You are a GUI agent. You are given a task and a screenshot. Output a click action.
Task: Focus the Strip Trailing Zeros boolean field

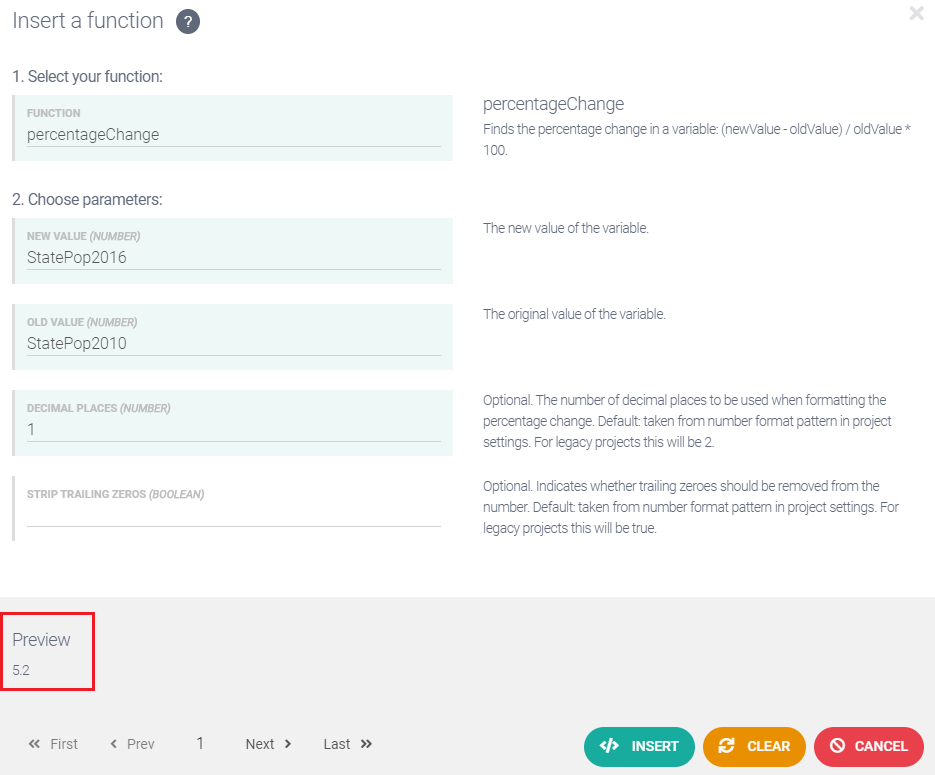point(233,515)
